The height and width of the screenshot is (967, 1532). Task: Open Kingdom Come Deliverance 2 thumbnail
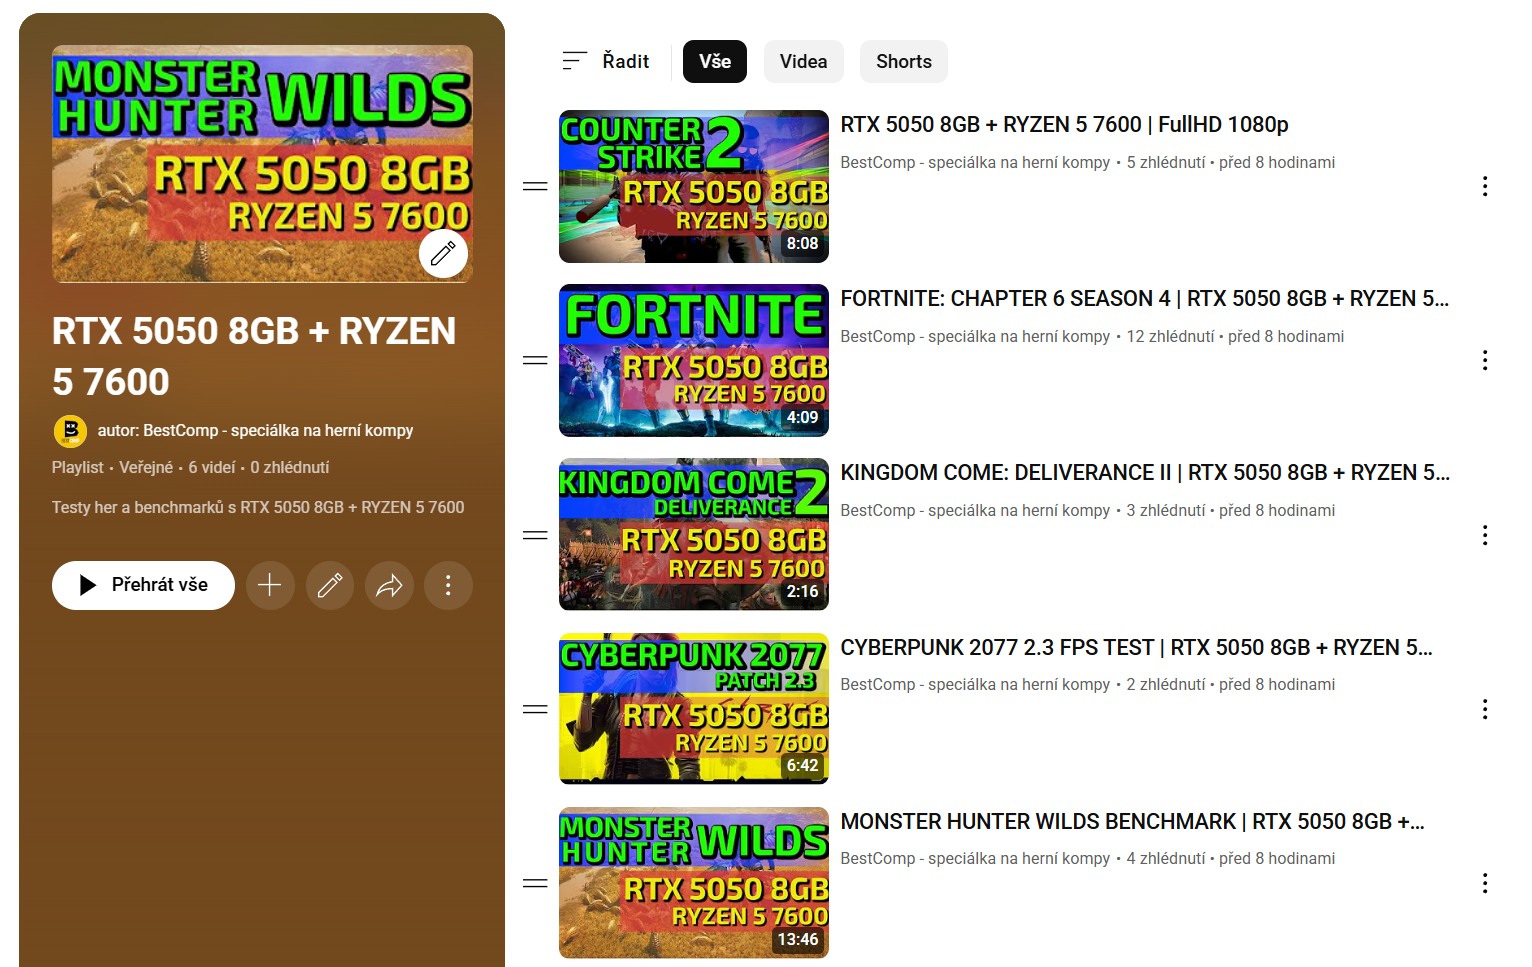tap(694, 534)
